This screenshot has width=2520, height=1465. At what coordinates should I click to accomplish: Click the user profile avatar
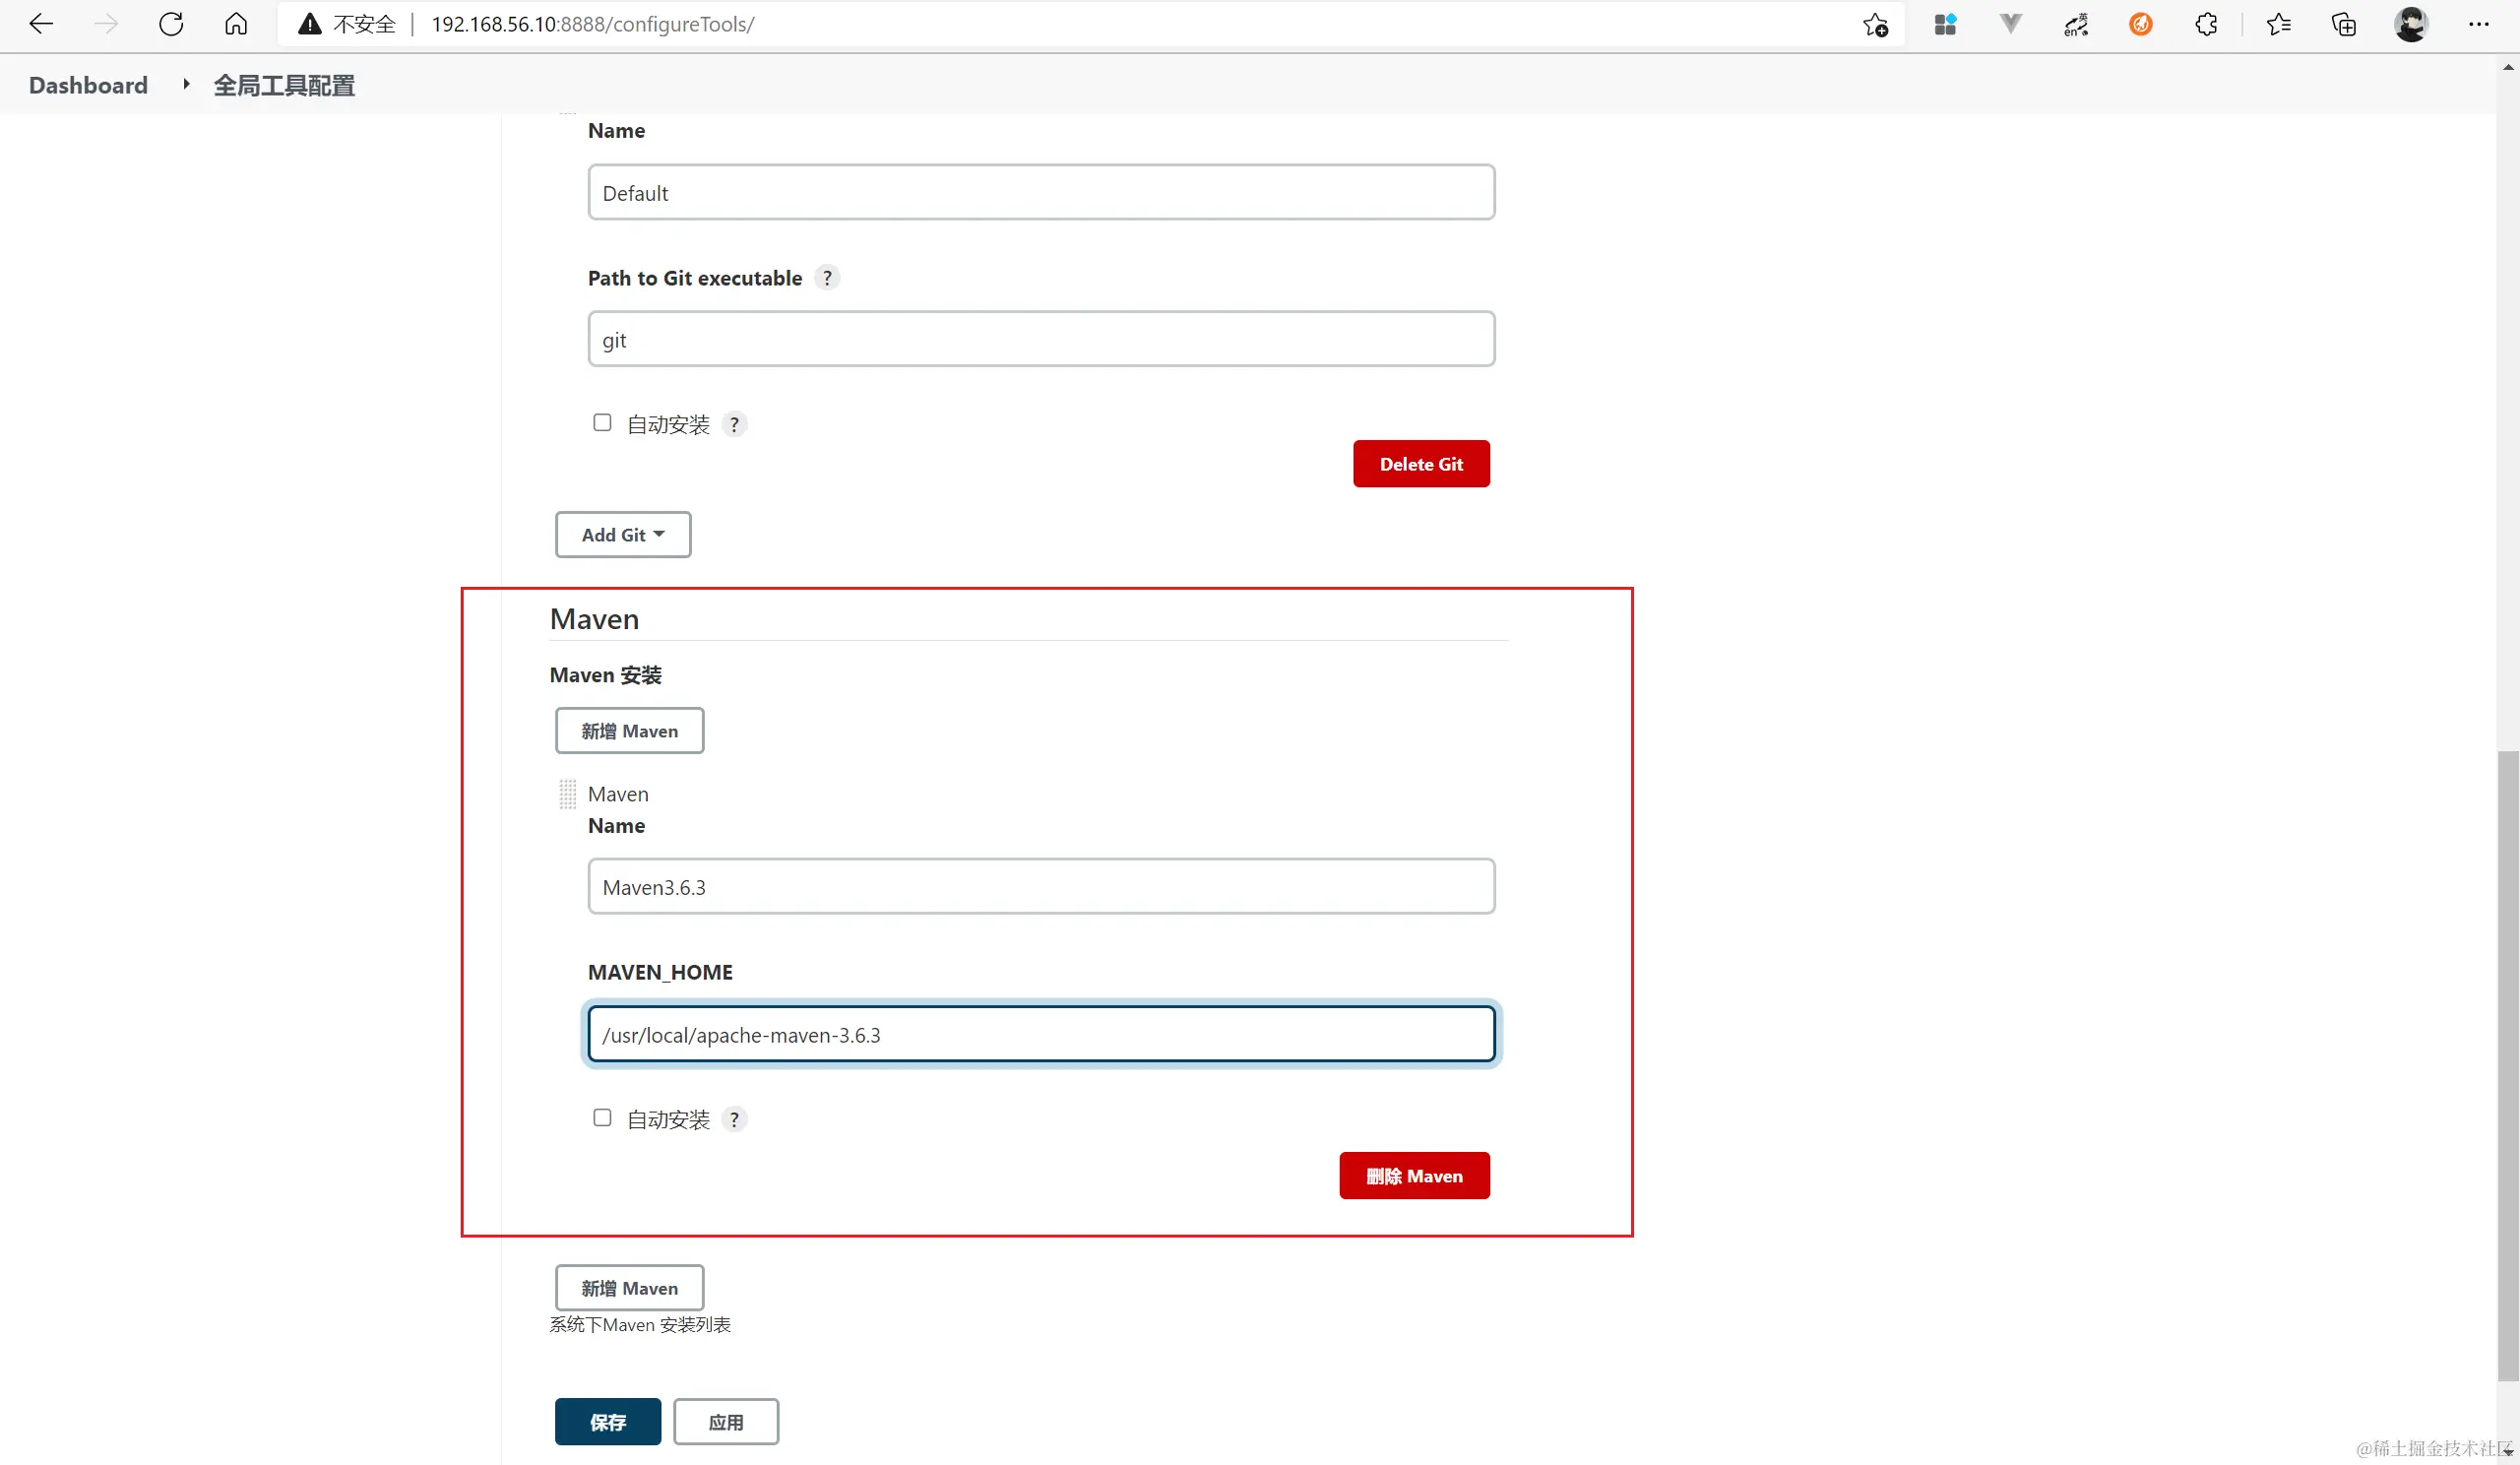pyautogui.click(x=2411, y=25)
